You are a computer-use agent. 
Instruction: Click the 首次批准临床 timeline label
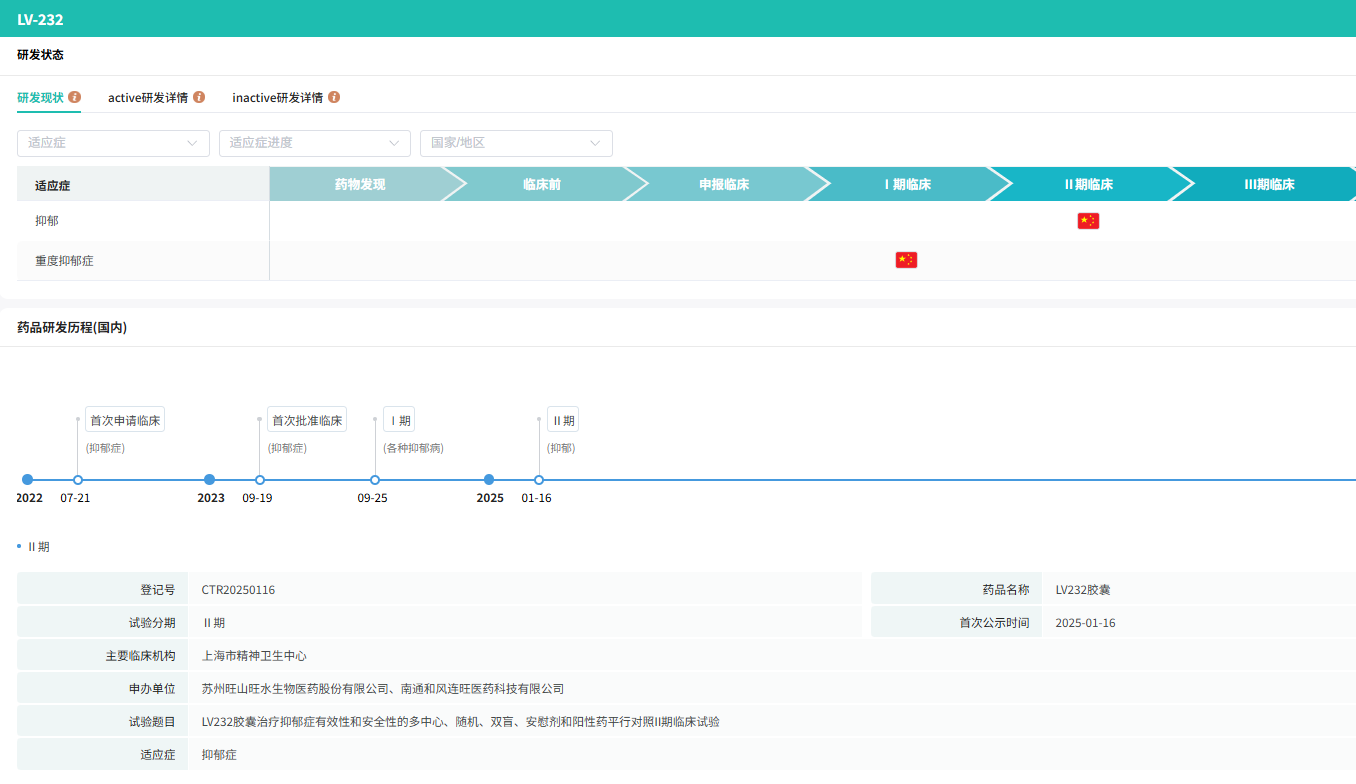(x=307, y=420)
